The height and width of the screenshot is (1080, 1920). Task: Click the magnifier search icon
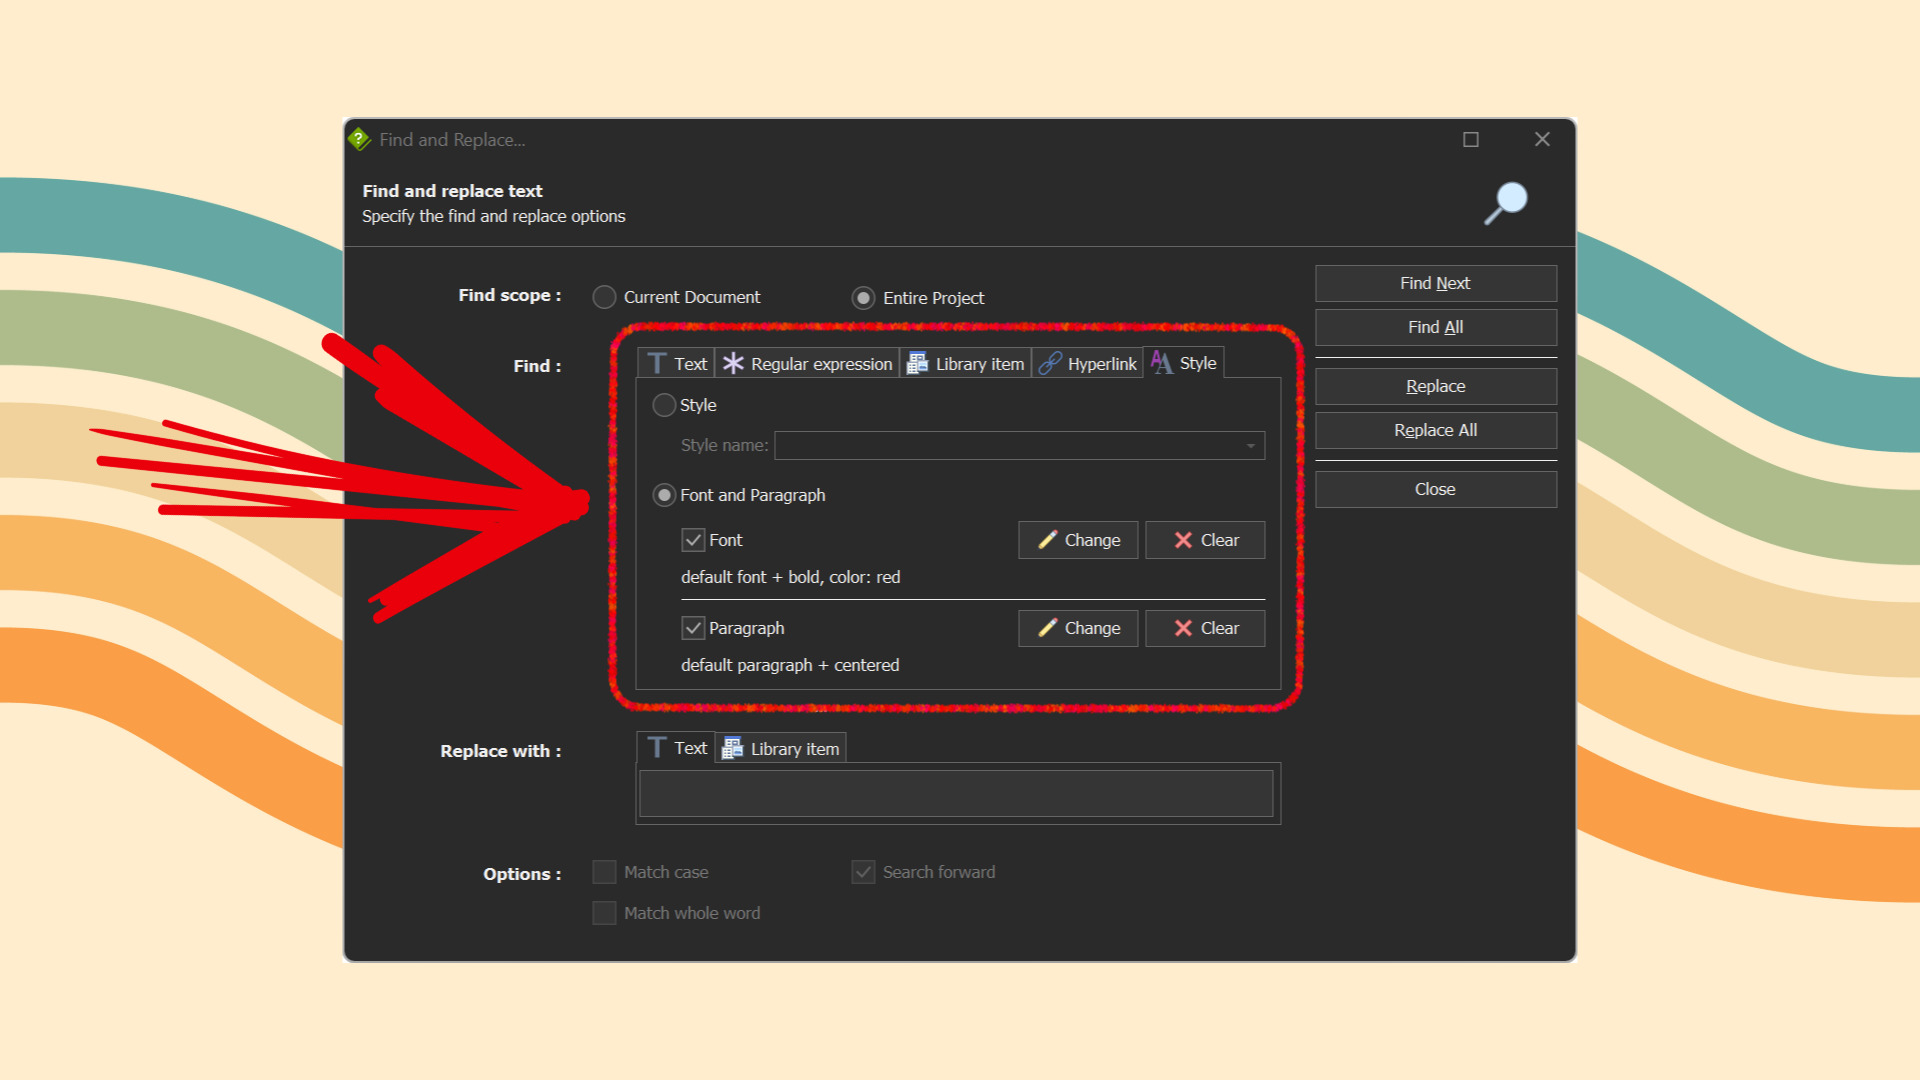point(1507,200)
